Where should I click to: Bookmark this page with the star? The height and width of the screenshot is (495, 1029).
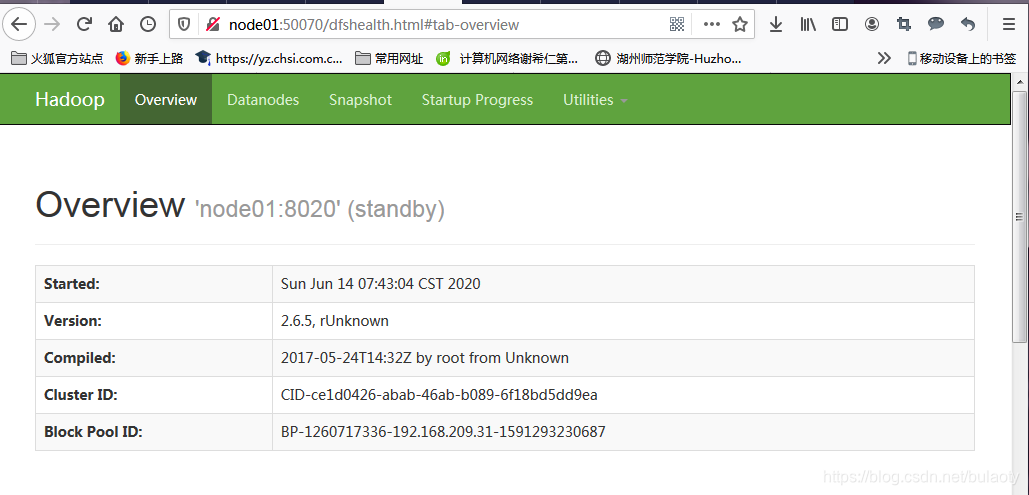pyautogui.click(x=740, y=25)
